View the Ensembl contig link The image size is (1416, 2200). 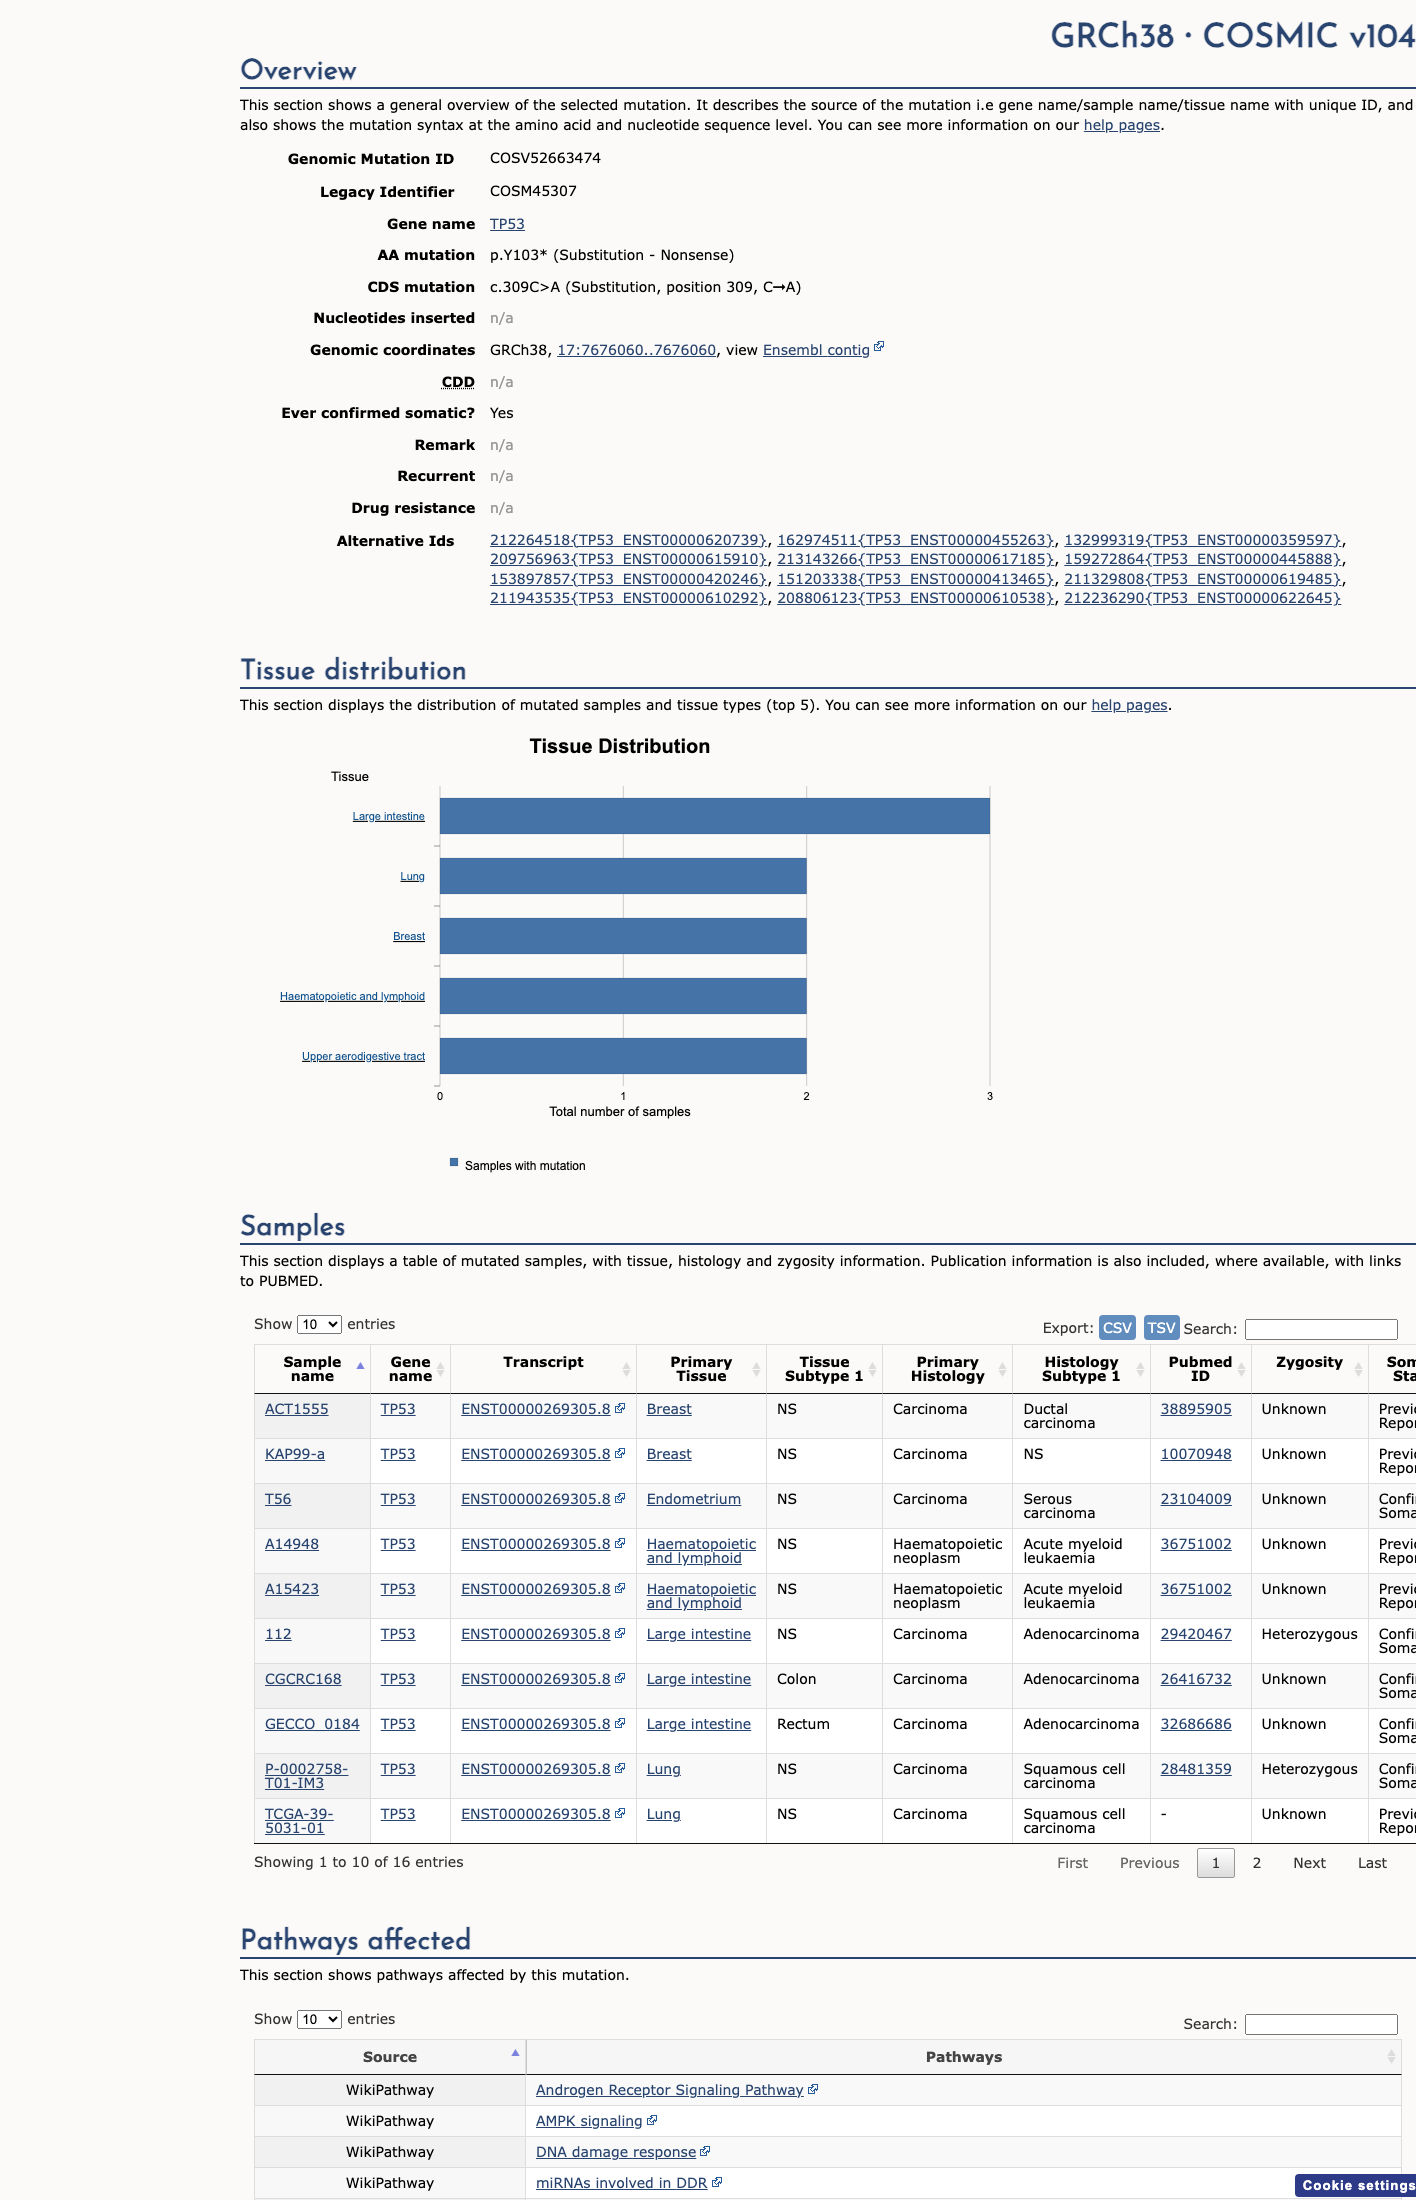click(816, 350)
